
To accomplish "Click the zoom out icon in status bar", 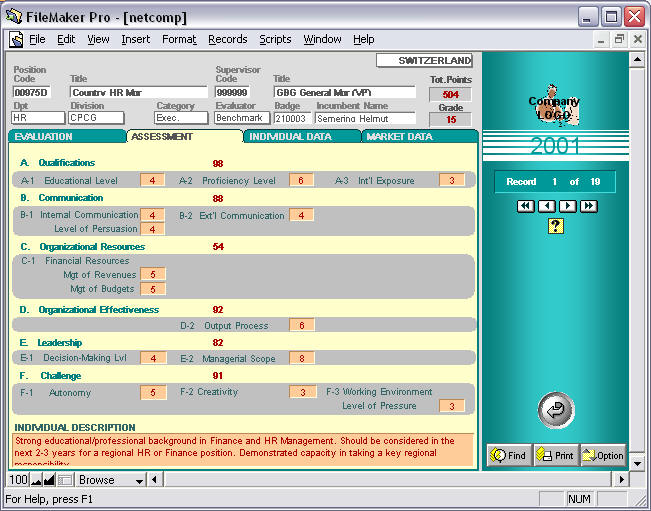I will coord(36,480).
